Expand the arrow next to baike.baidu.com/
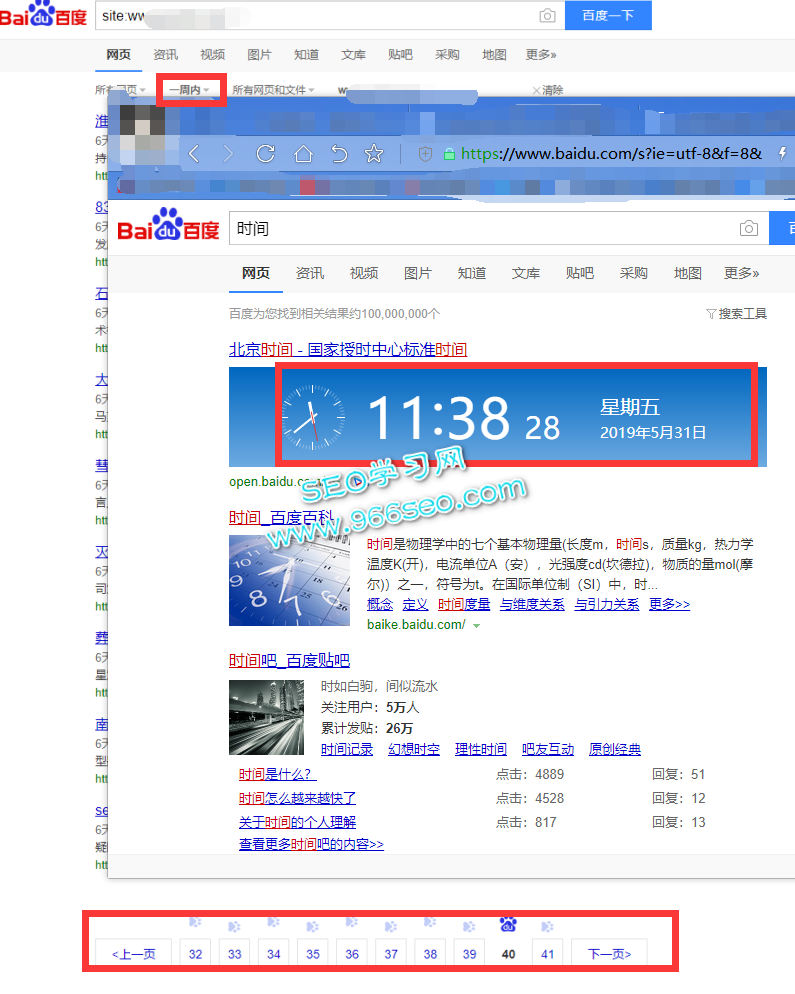Screen dimensions: 795x994 click(476, 626)
